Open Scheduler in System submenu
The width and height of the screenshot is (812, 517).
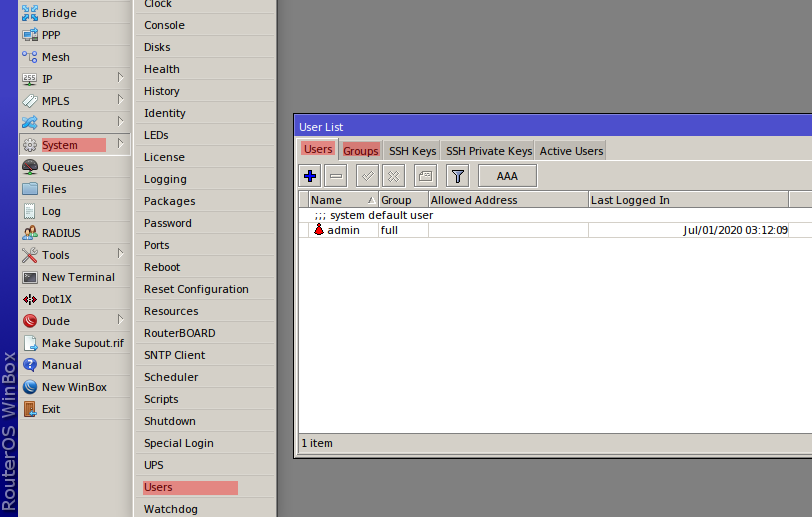click(205, 377)
